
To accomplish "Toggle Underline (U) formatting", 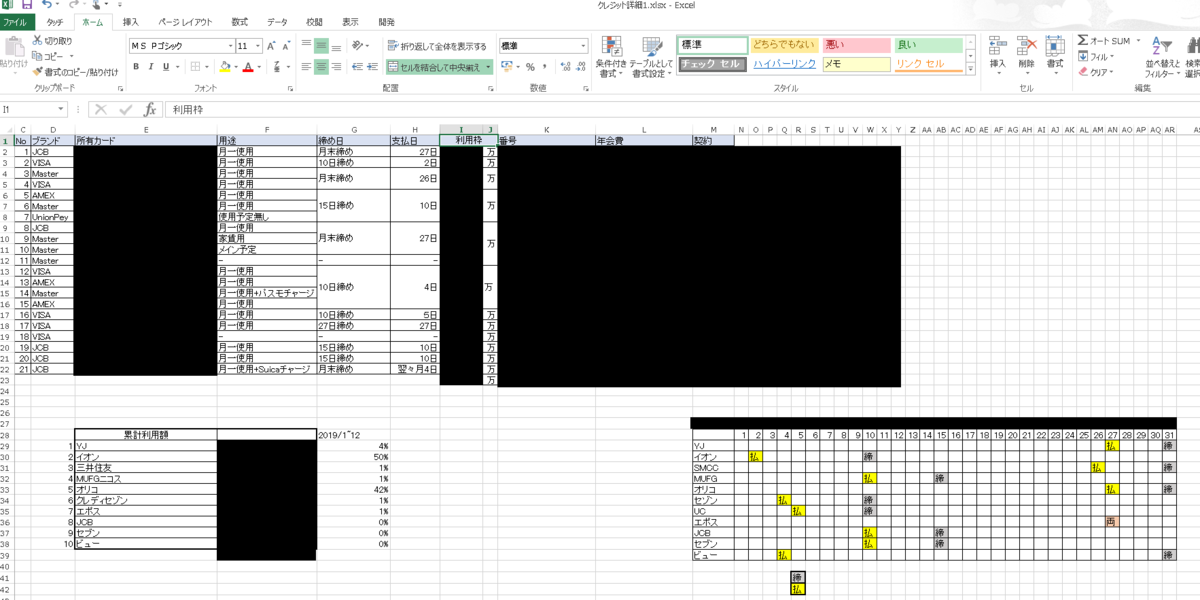I will [x=166, y=67].
